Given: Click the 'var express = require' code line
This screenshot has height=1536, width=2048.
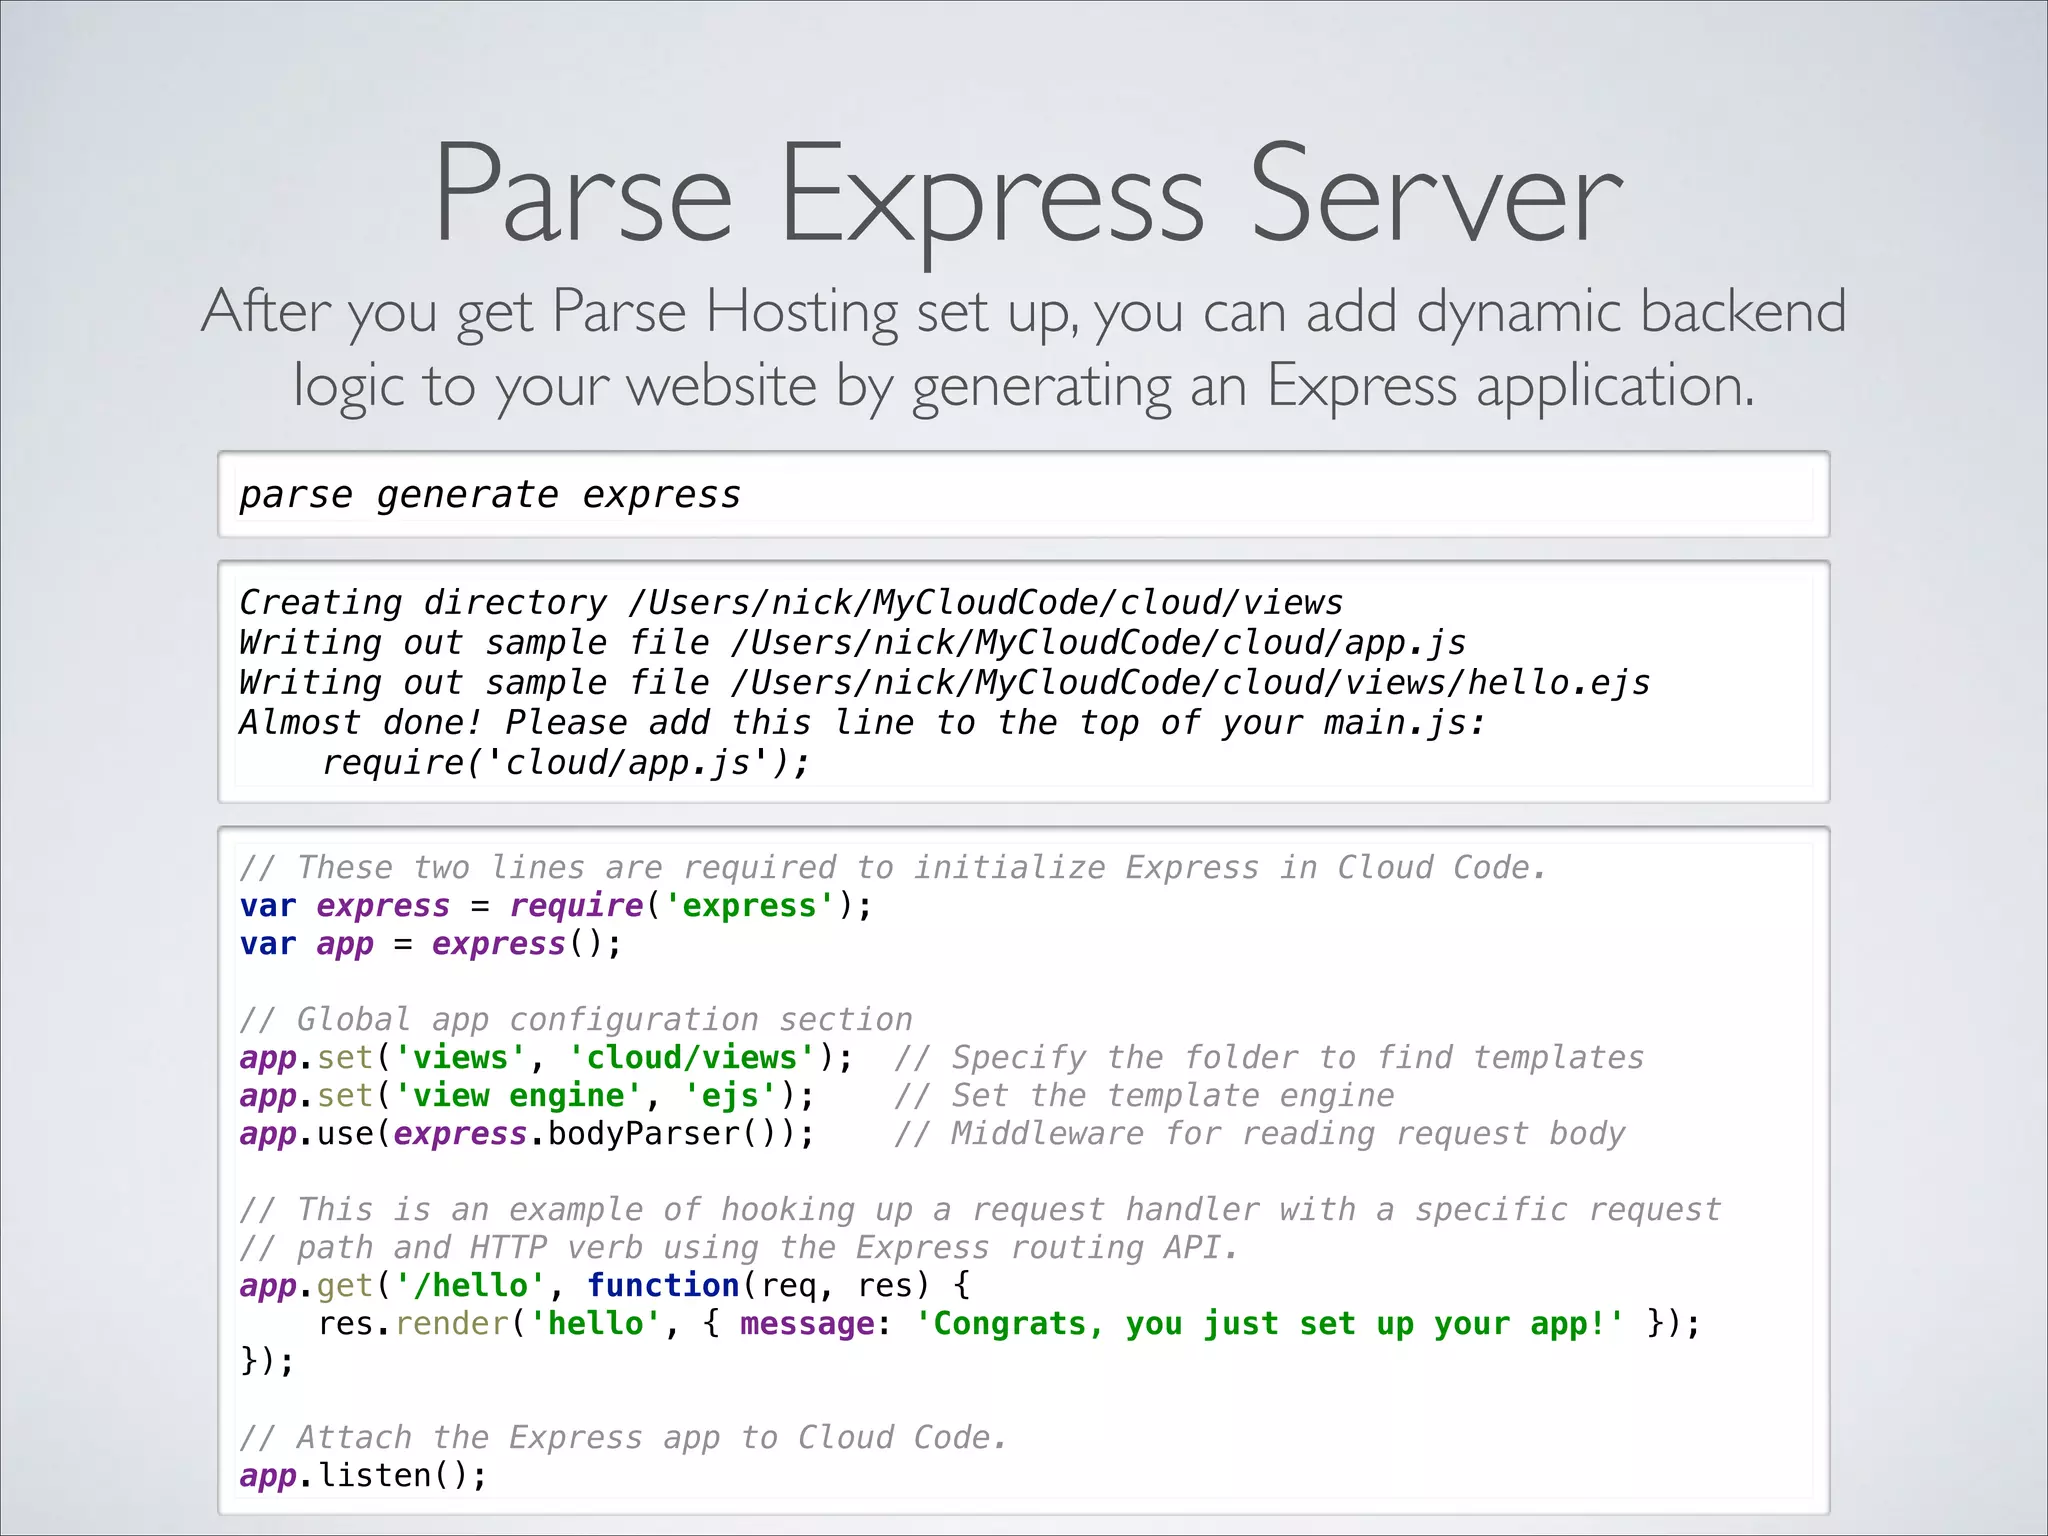Looking at the screenshot, I should [556, 906].
